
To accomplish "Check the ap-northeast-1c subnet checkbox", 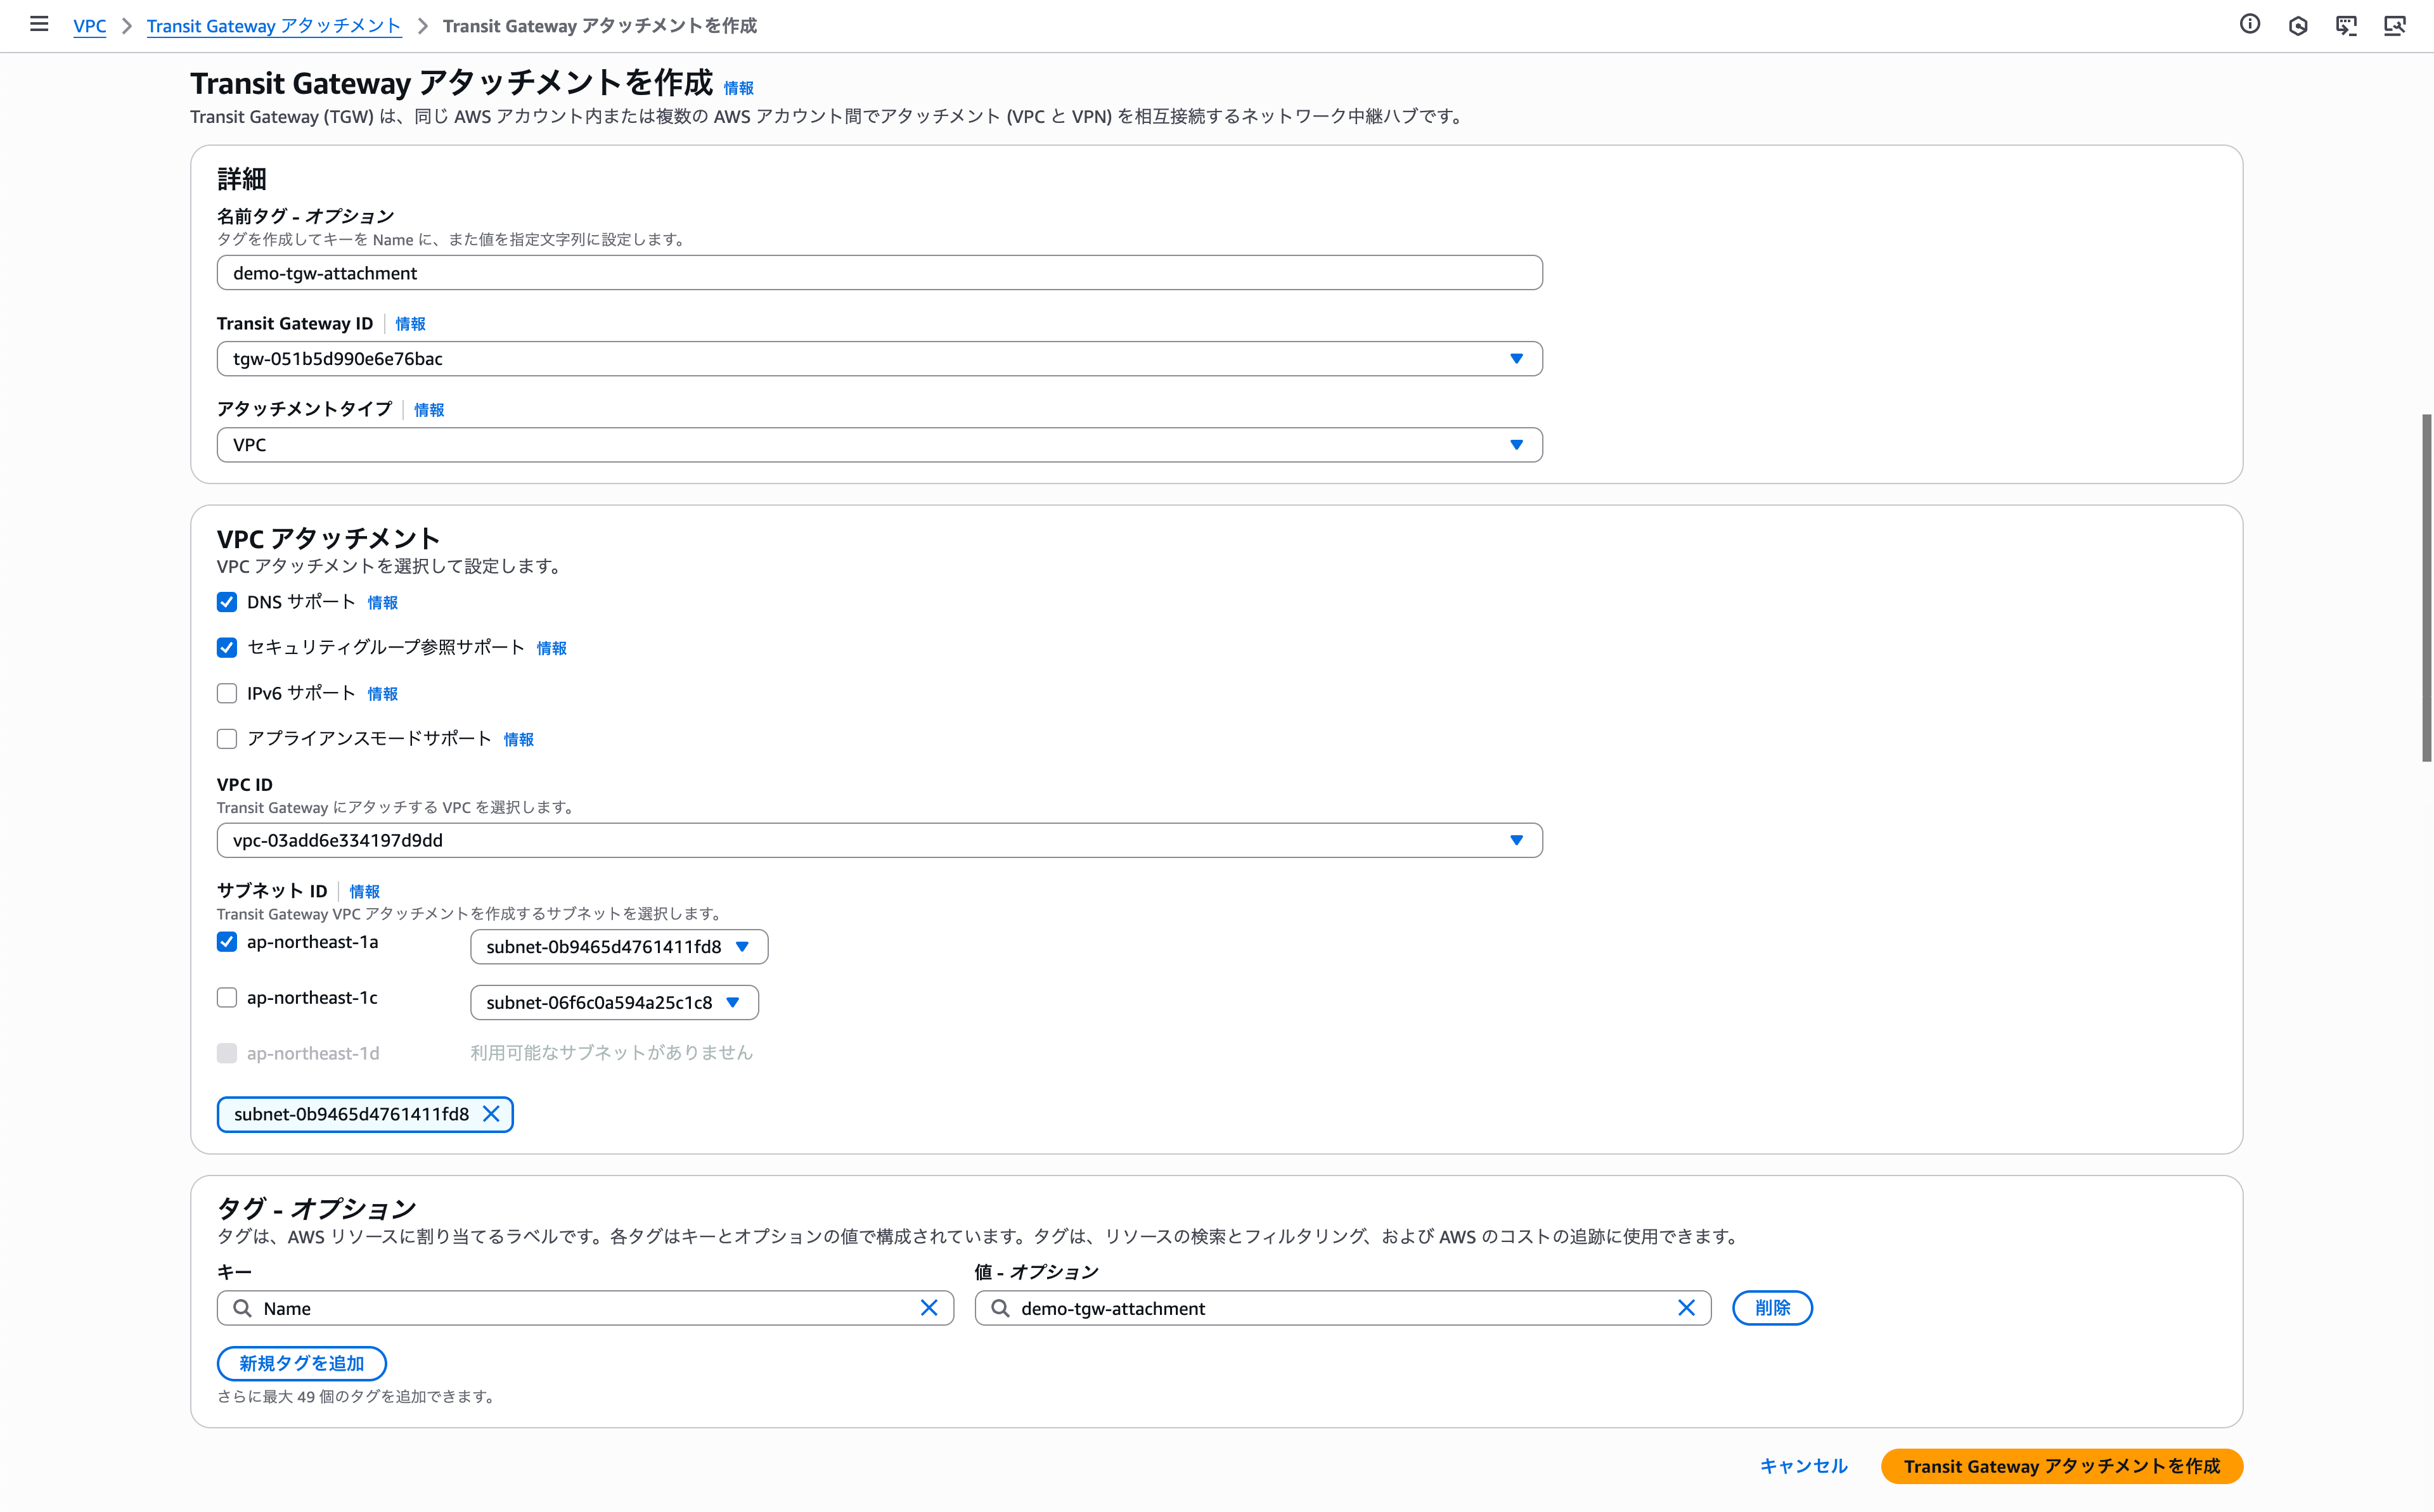I will pos(227,998).
